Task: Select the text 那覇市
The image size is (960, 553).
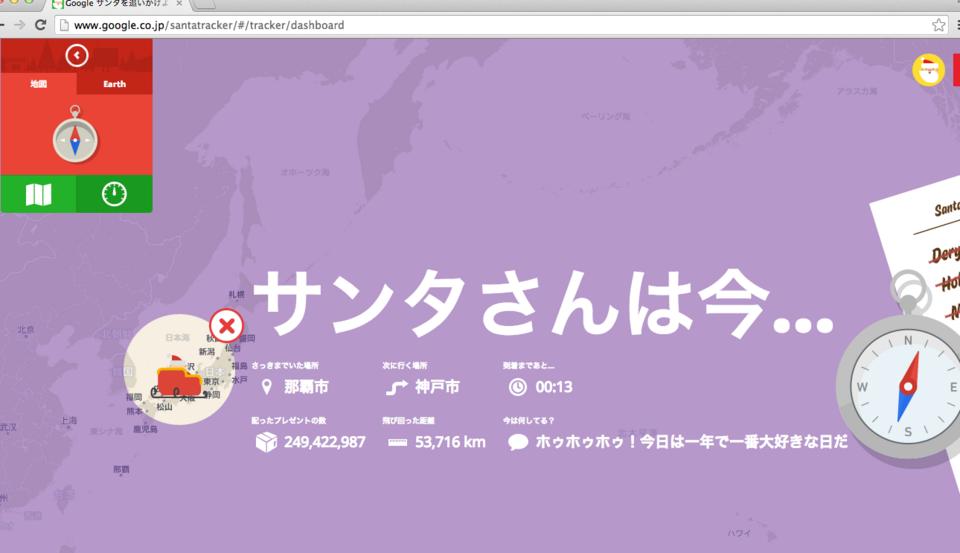Action: 306,387
